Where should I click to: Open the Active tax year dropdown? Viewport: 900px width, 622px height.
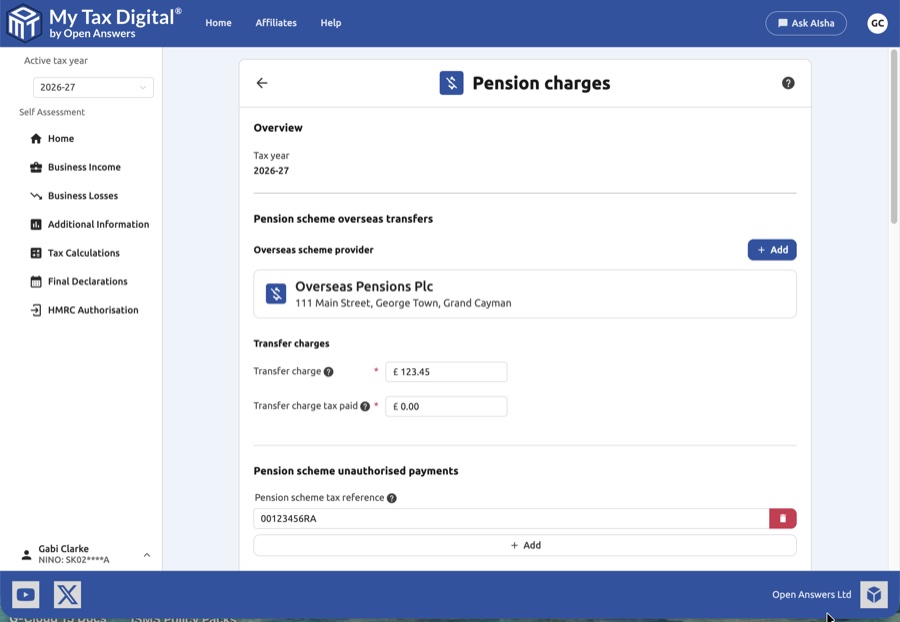(x=93, y=88)
